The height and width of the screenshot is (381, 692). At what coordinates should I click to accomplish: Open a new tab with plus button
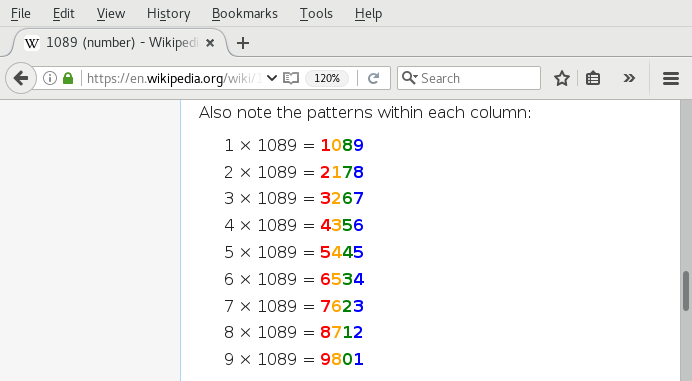coord(243,43)
